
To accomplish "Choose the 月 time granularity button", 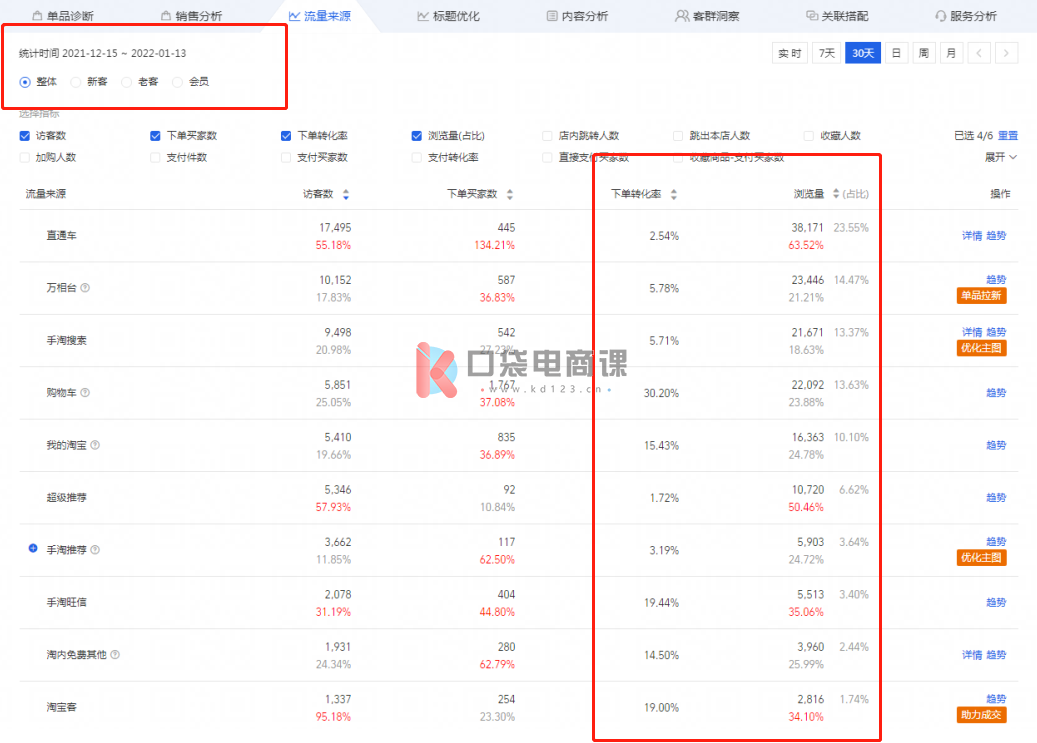I will tap(951, 53).
